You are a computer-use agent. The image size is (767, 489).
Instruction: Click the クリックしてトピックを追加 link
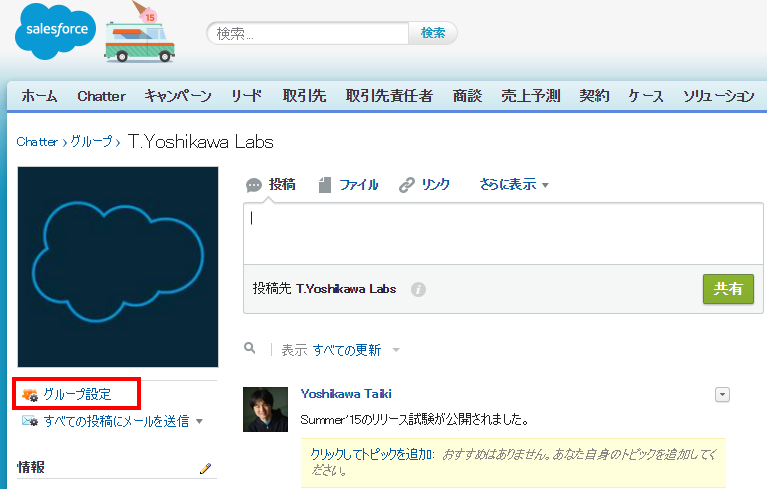(372, 454)
